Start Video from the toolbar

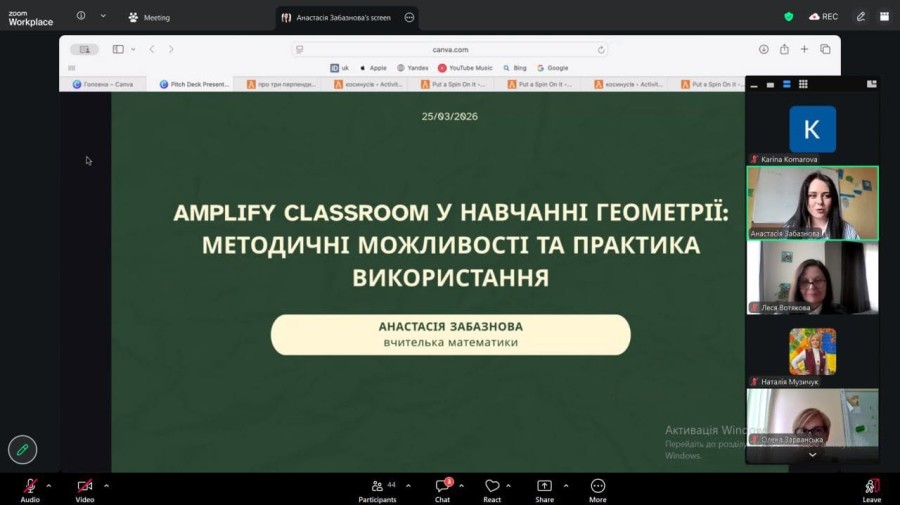tap(85, 491)
